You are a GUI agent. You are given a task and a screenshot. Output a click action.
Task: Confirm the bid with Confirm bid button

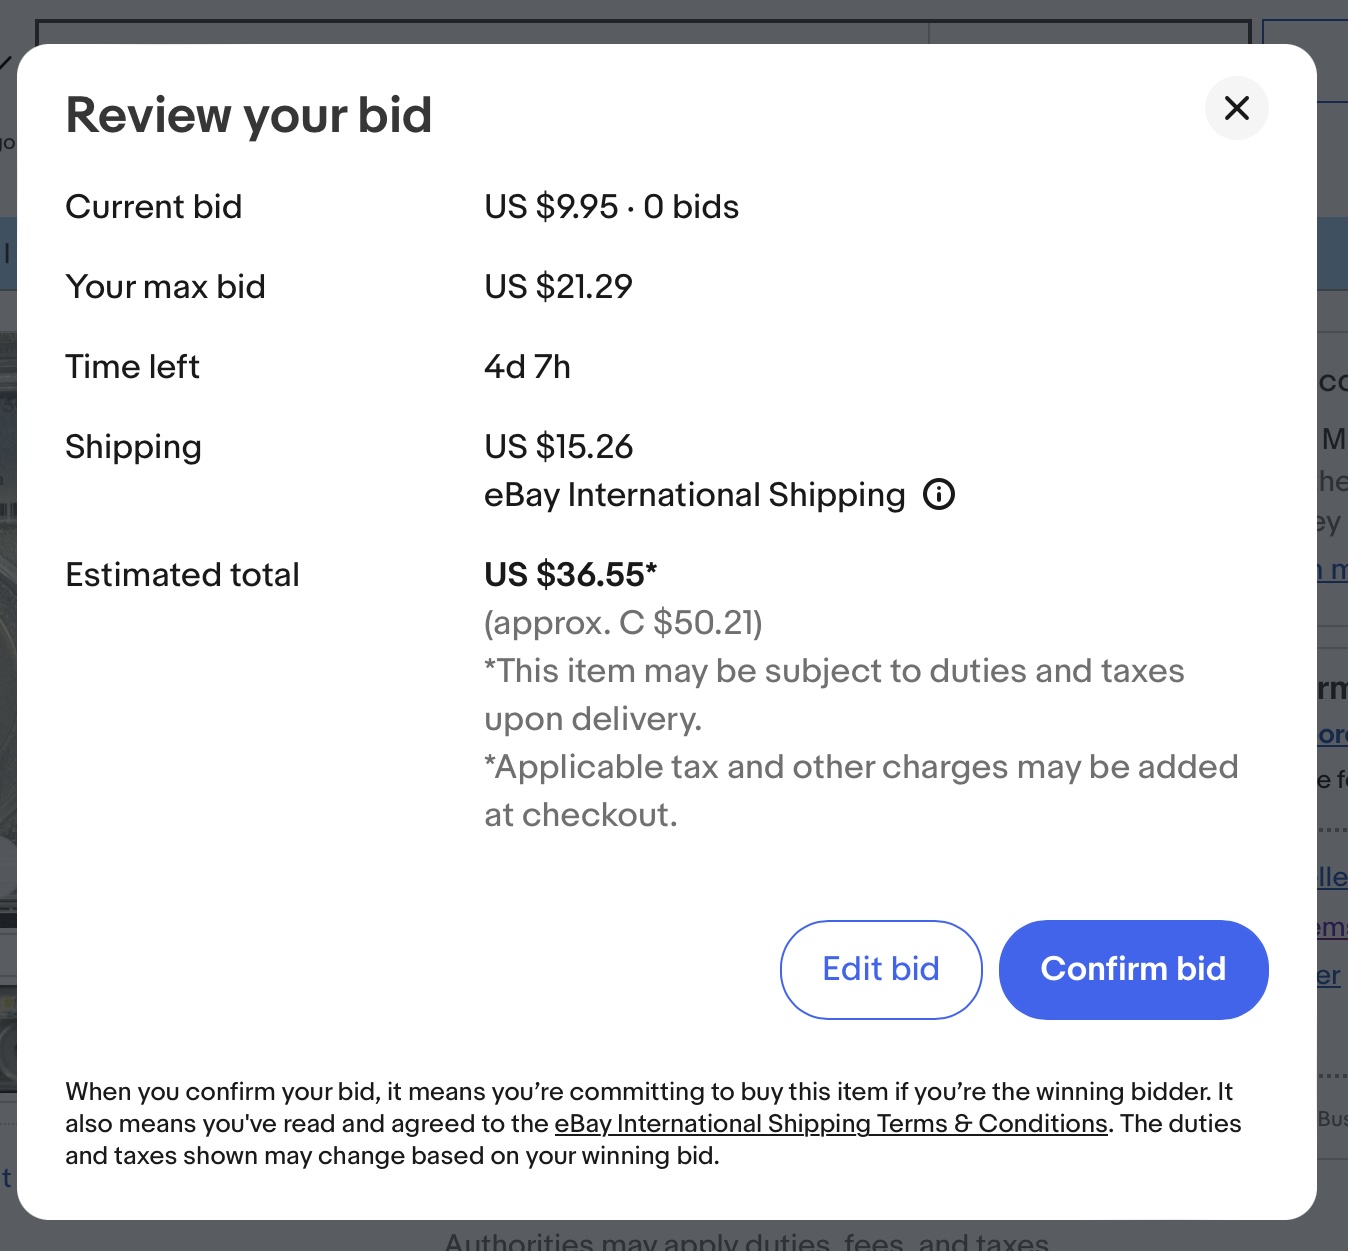(x=1134, y=969)
